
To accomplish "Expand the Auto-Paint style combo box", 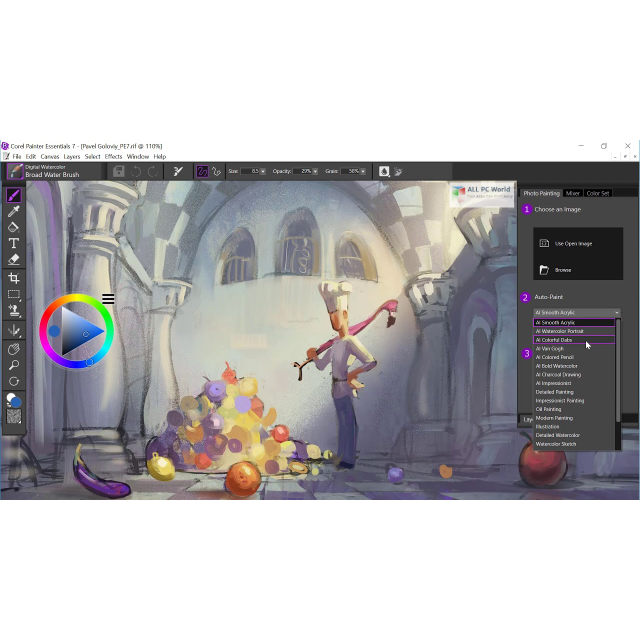I will click(577, 313).
